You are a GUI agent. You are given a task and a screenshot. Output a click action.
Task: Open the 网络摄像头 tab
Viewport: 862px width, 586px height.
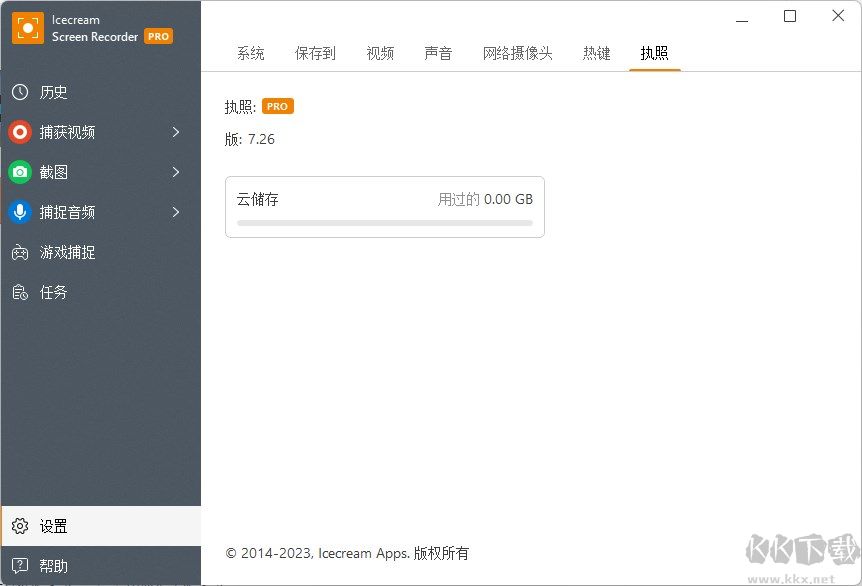pyautogui.click(x=517, y=53)
